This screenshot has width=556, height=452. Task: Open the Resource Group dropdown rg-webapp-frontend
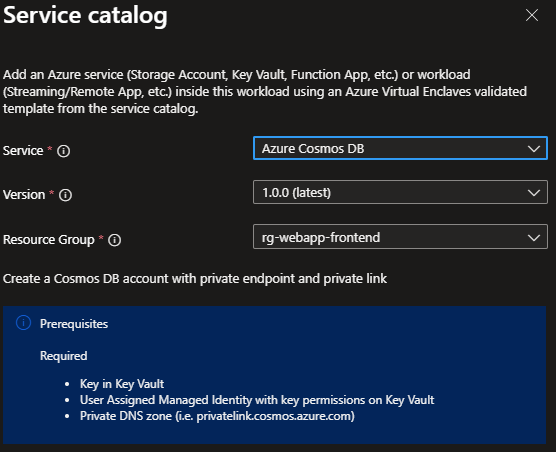[x=400, y=237]
